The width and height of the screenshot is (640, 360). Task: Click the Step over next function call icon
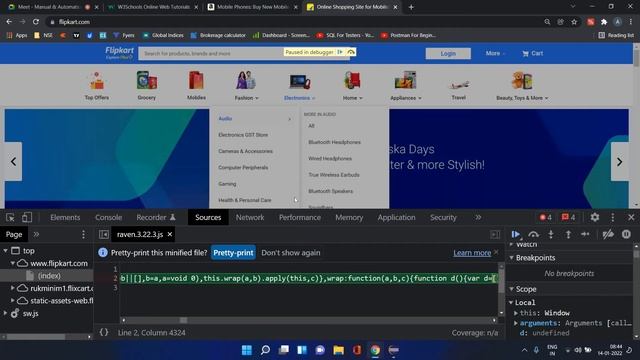pos(533,234)
